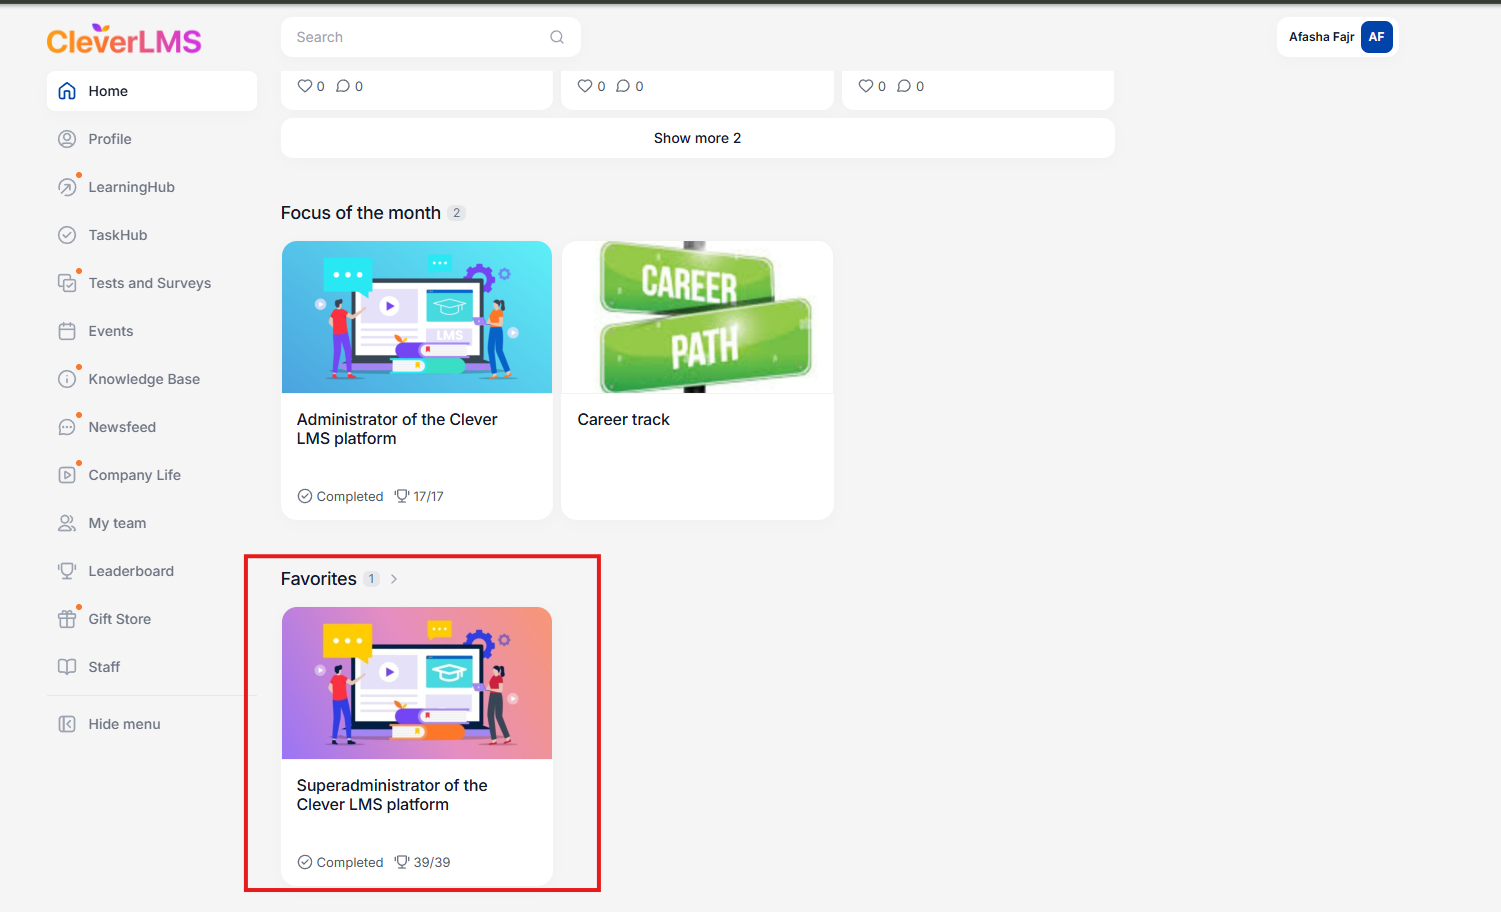Open the Home menu item
The width and height of the screenshot is (1501, 912).
click(x=152, y=91)
